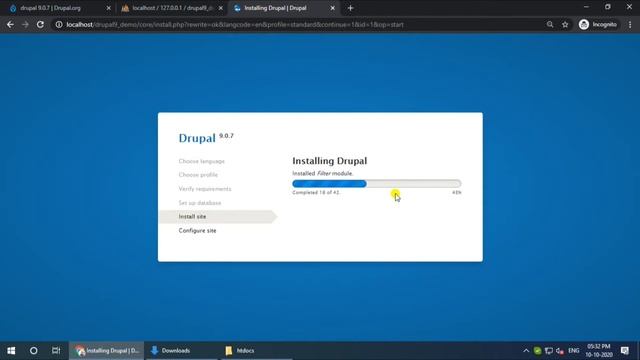The height and width of the screenshot is (360, 640).
Task: Switch to the localhost phpMyAdmin tab
Action: (172, 8)
